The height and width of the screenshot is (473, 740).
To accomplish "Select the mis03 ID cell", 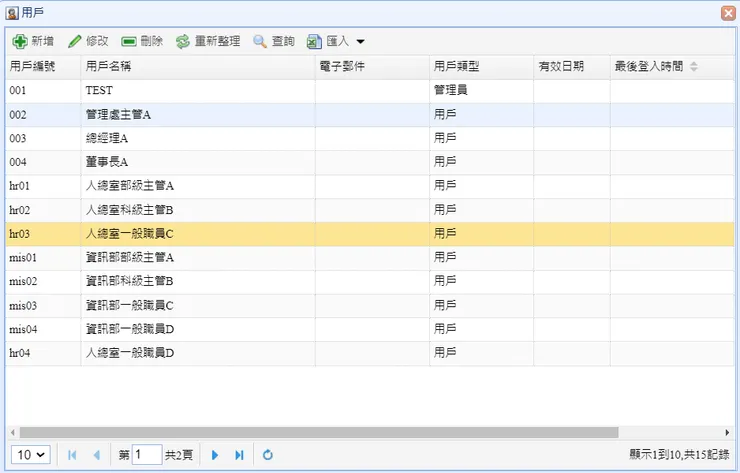I will click(x=43, y=306).
